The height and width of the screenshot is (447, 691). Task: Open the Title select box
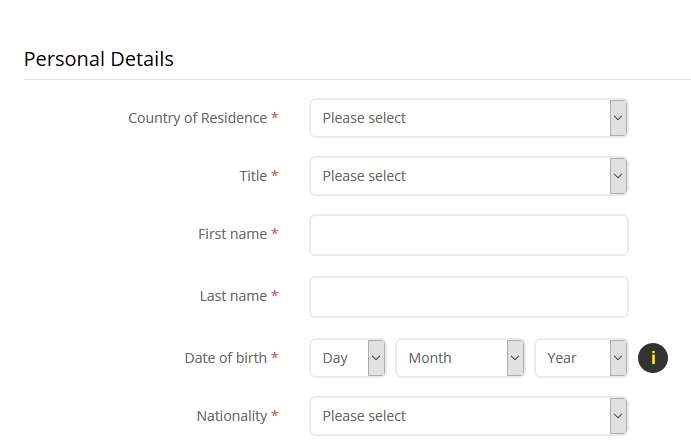tap(468, 176)
